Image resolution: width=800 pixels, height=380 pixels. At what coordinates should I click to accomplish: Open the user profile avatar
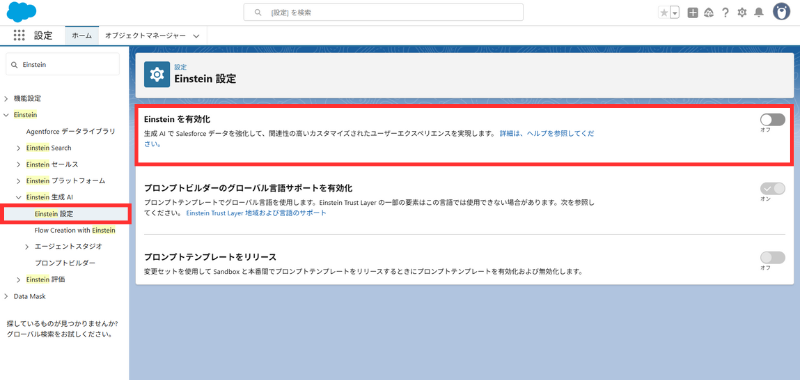coord(781,12)
